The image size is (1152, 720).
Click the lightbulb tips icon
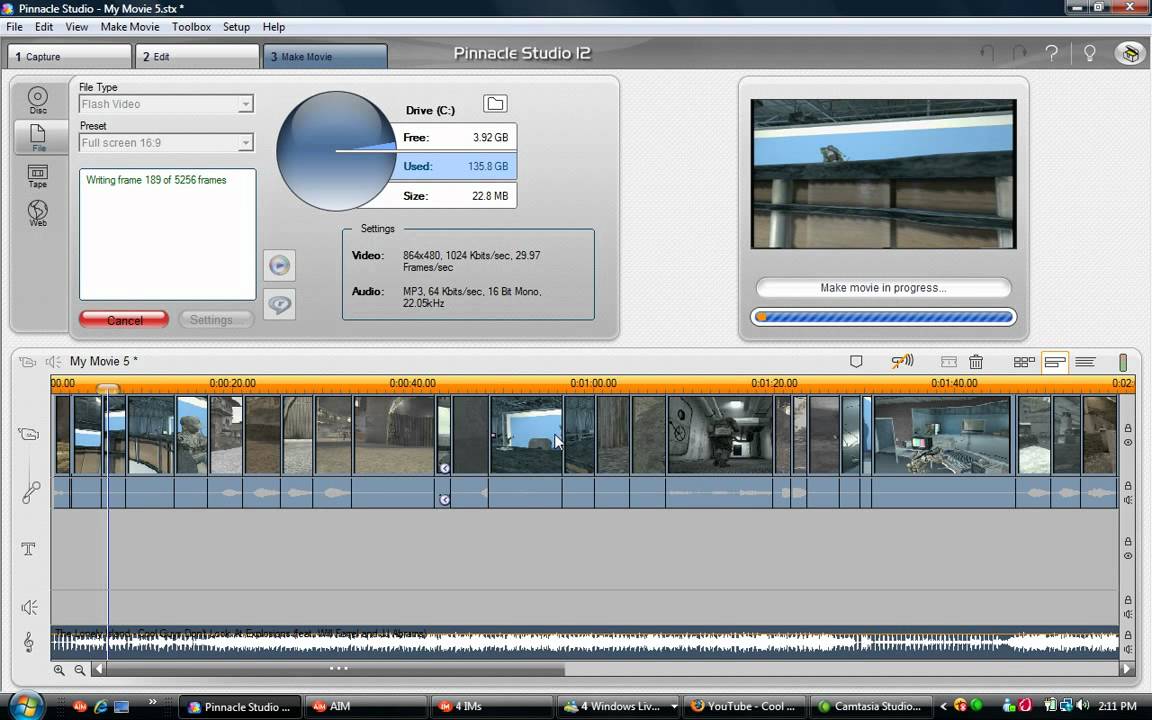click(x=1090, y=53)
